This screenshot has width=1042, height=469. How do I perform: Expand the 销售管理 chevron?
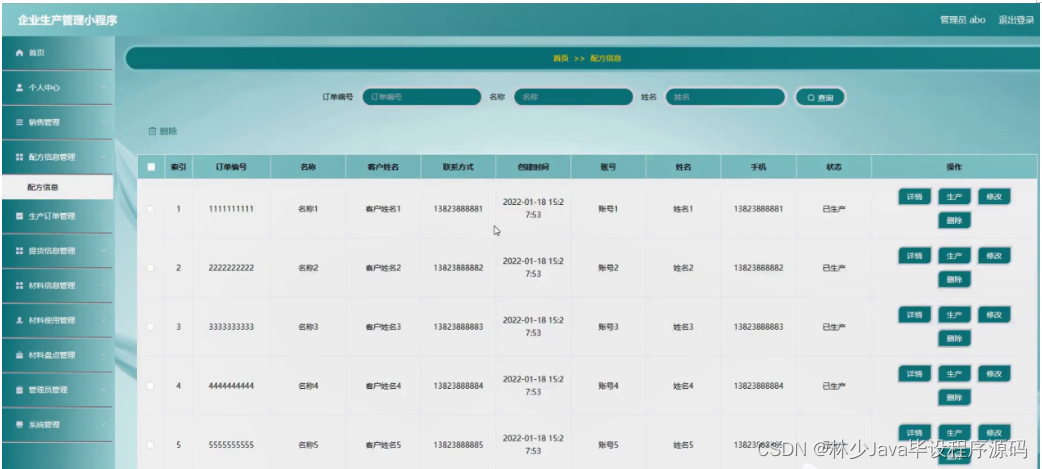104,123
